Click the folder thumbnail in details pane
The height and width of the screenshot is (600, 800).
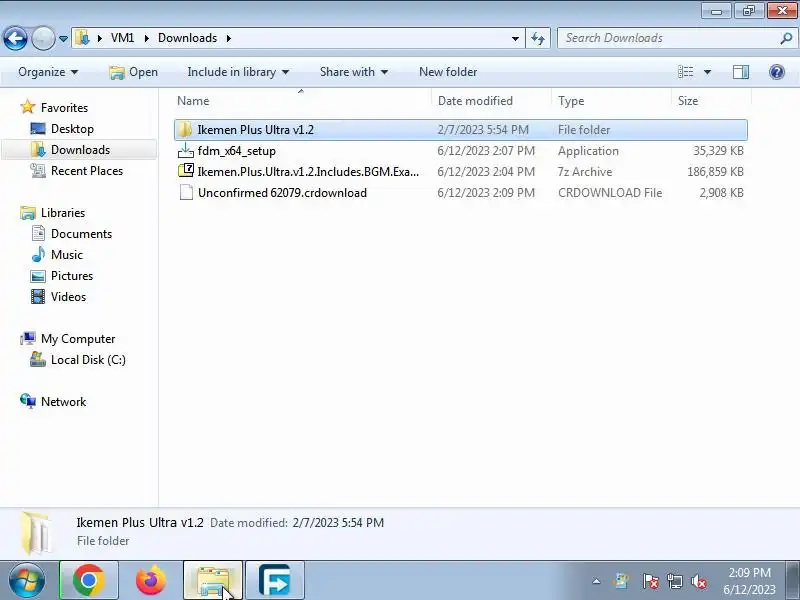37,533
